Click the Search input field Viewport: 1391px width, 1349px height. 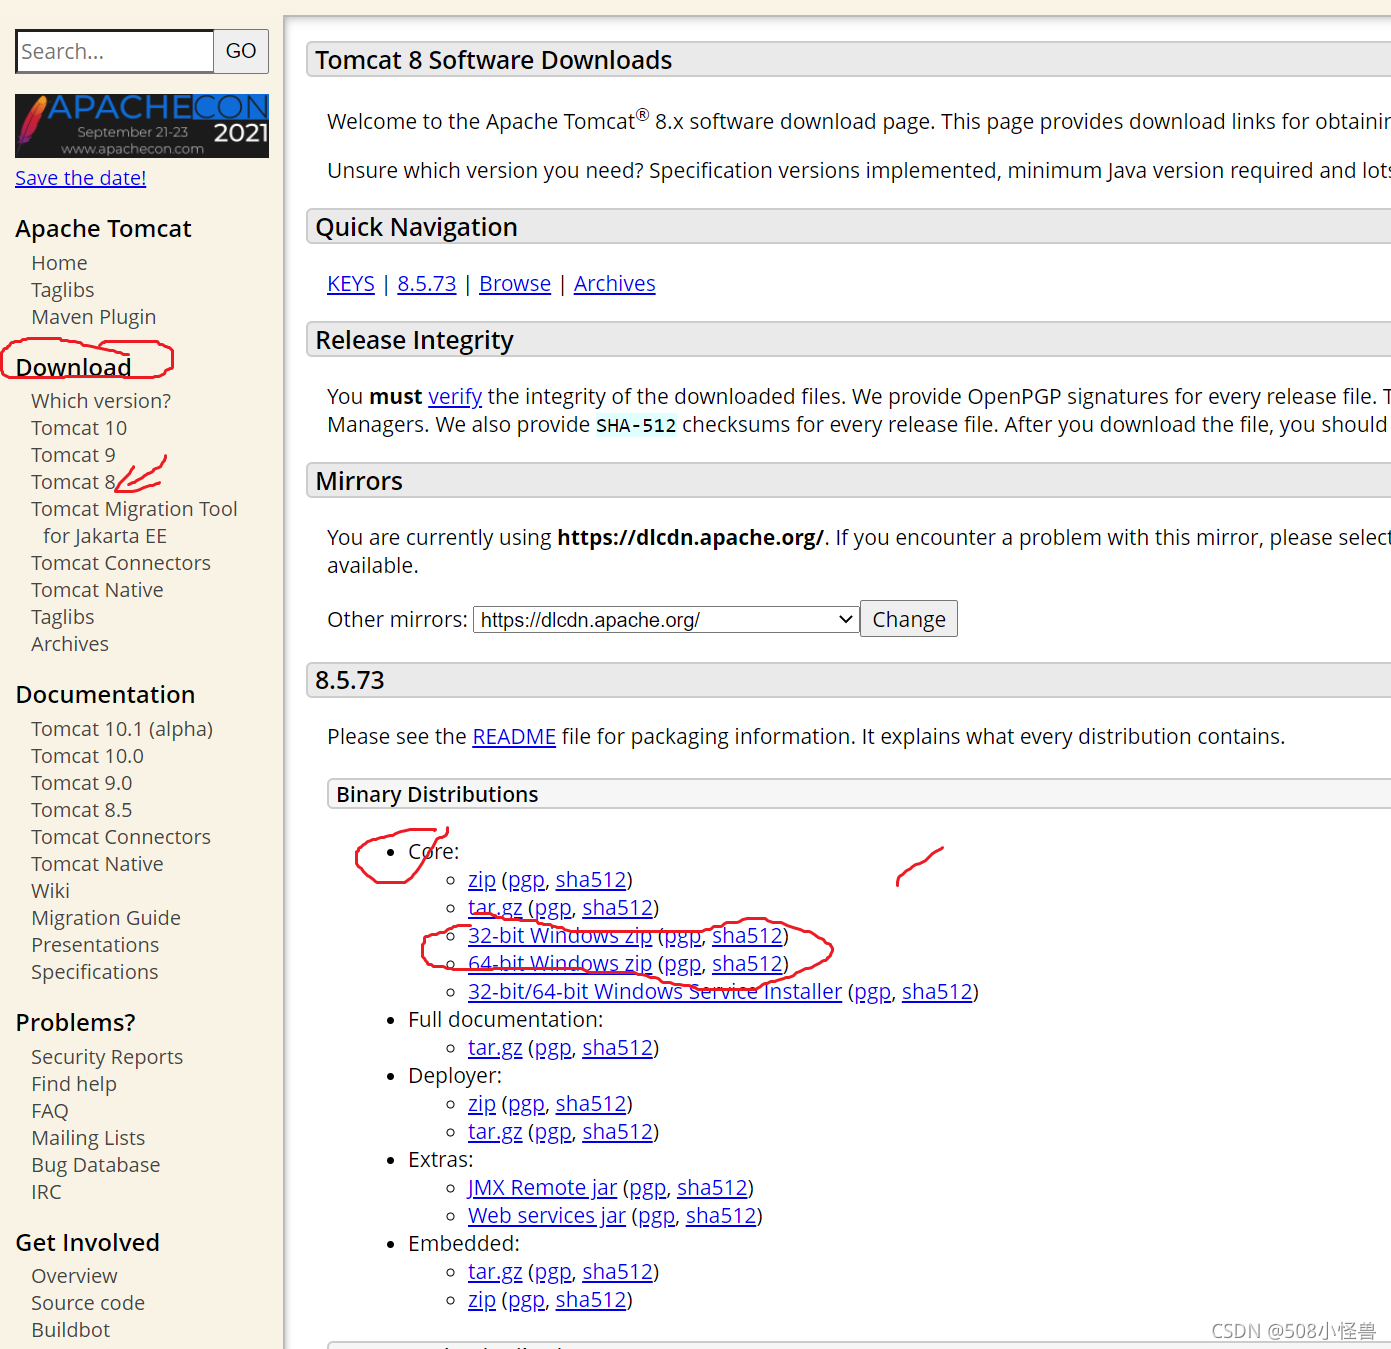(115, 51)
